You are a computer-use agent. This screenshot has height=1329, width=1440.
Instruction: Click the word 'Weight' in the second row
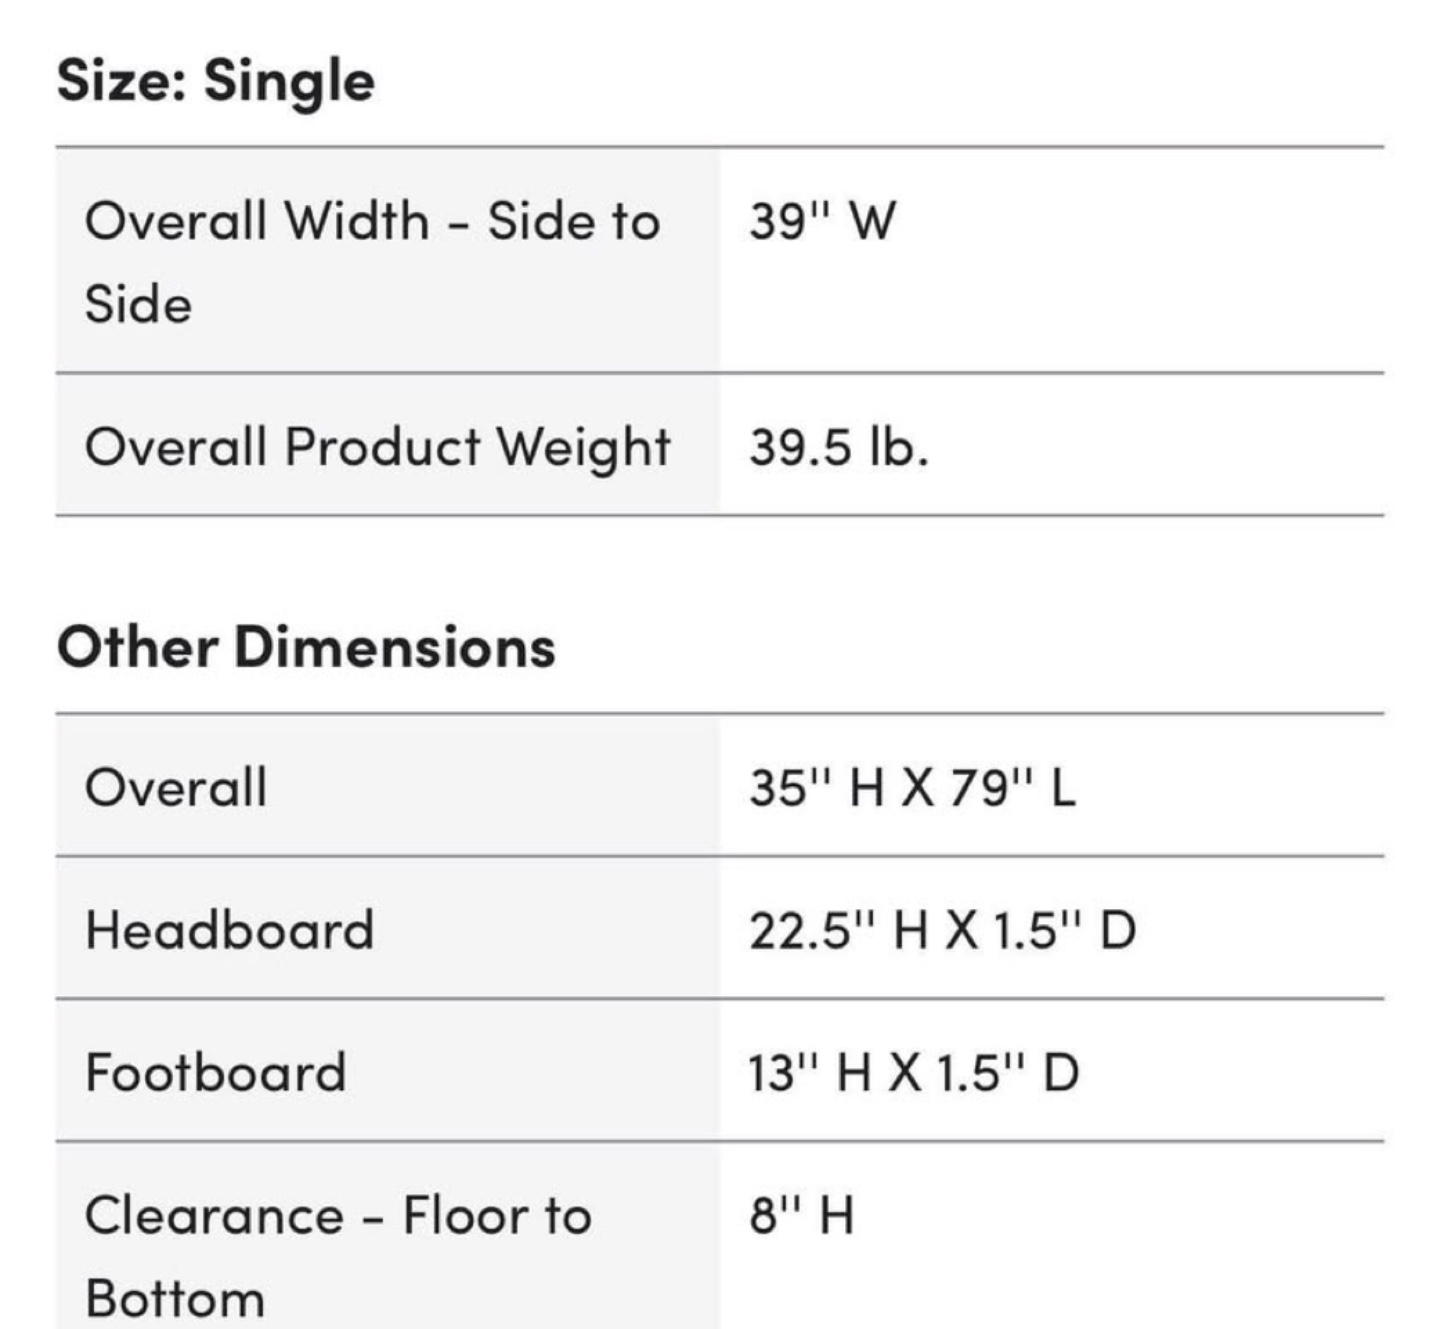tap(584, 446)
